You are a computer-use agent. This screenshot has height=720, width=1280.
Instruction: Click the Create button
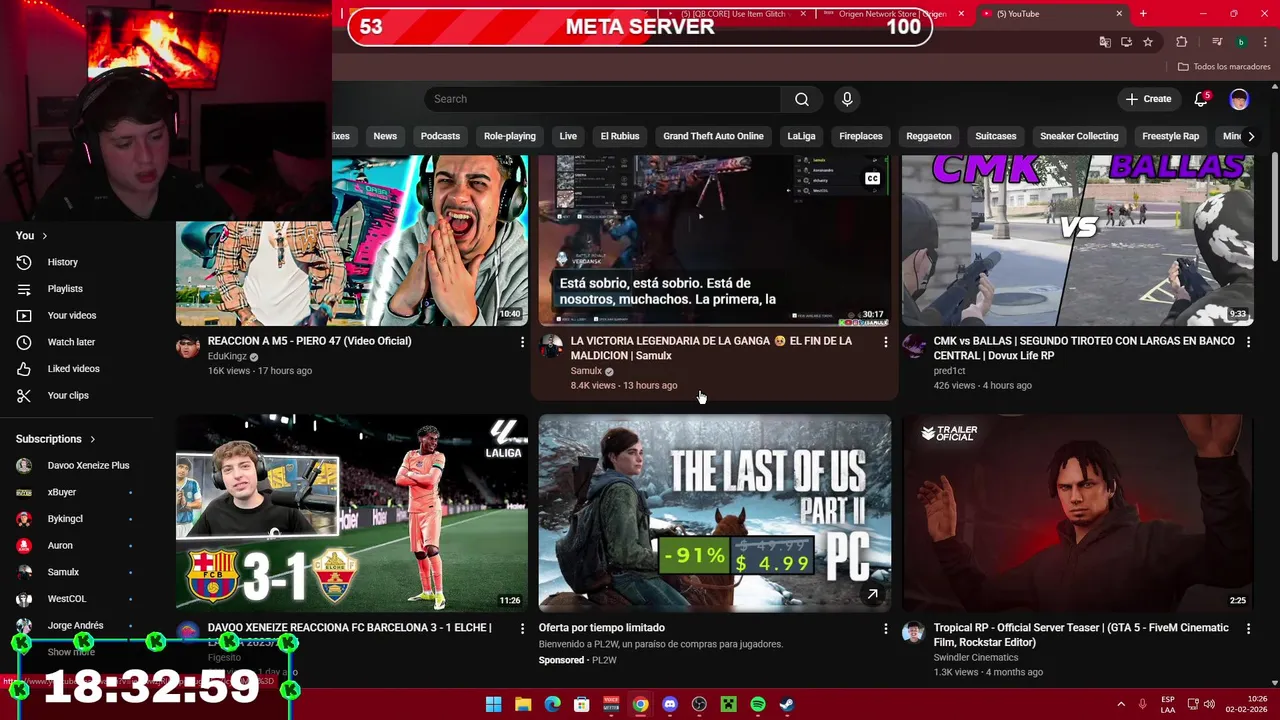coord(1148,99)
